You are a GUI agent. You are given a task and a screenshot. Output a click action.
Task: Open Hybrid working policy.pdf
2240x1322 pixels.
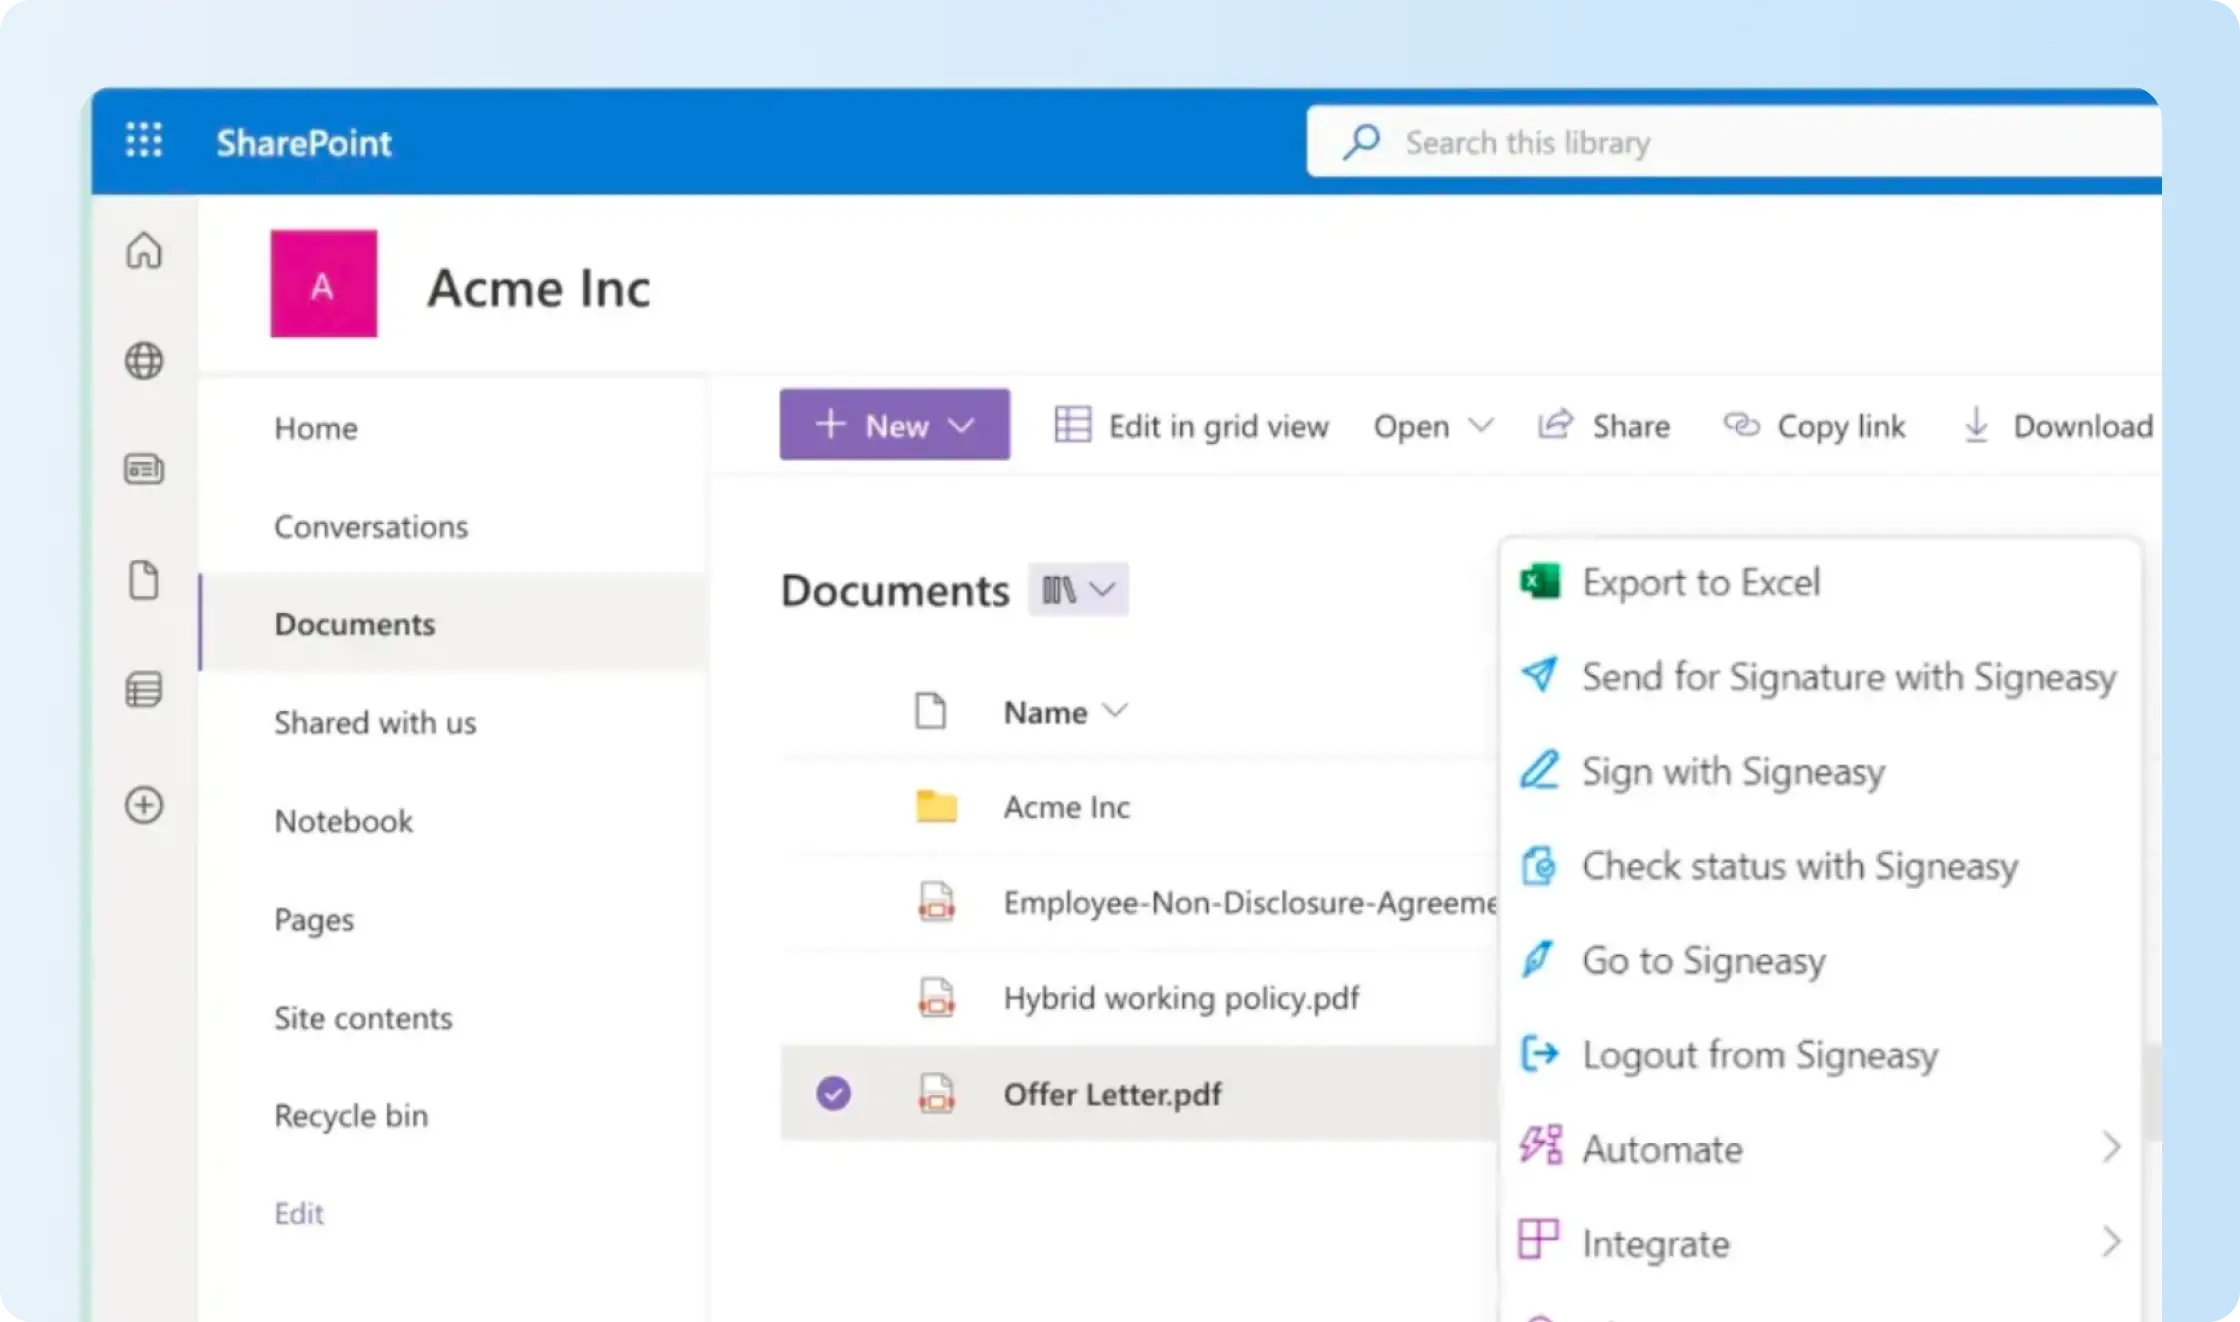coord(1181,998)
